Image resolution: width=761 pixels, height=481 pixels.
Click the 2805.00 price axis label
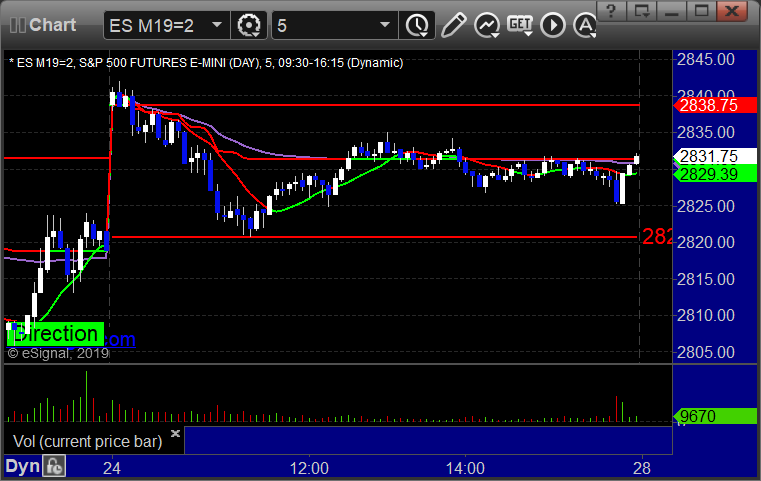coord(706,352)
